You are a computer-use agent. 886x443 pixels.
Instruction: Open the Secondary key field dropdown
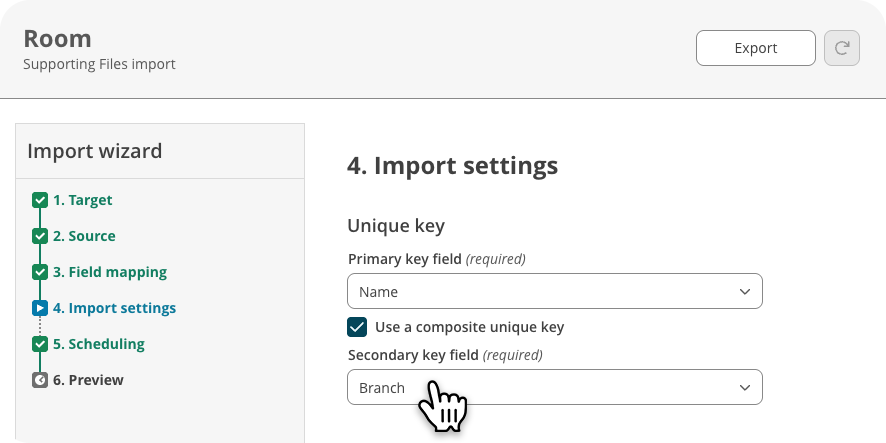pyautogui.click(x=555, y=388)
